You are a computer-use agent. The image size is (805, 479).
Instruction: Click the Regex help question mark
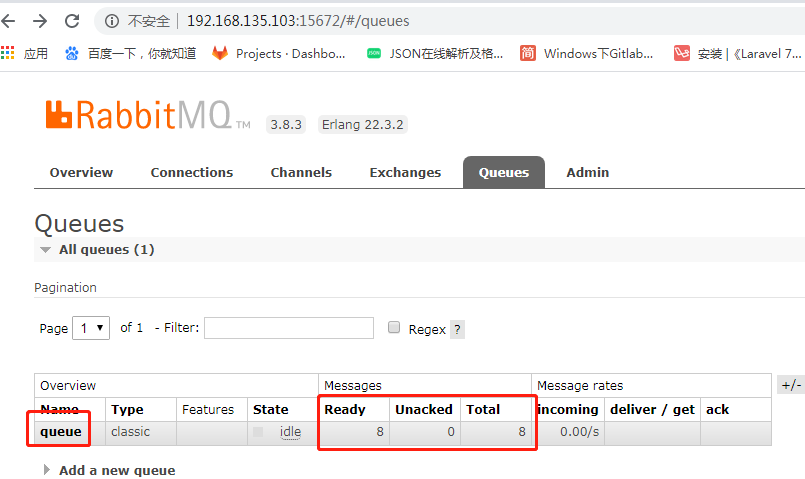pyautogui.click(x=457, y=329)
